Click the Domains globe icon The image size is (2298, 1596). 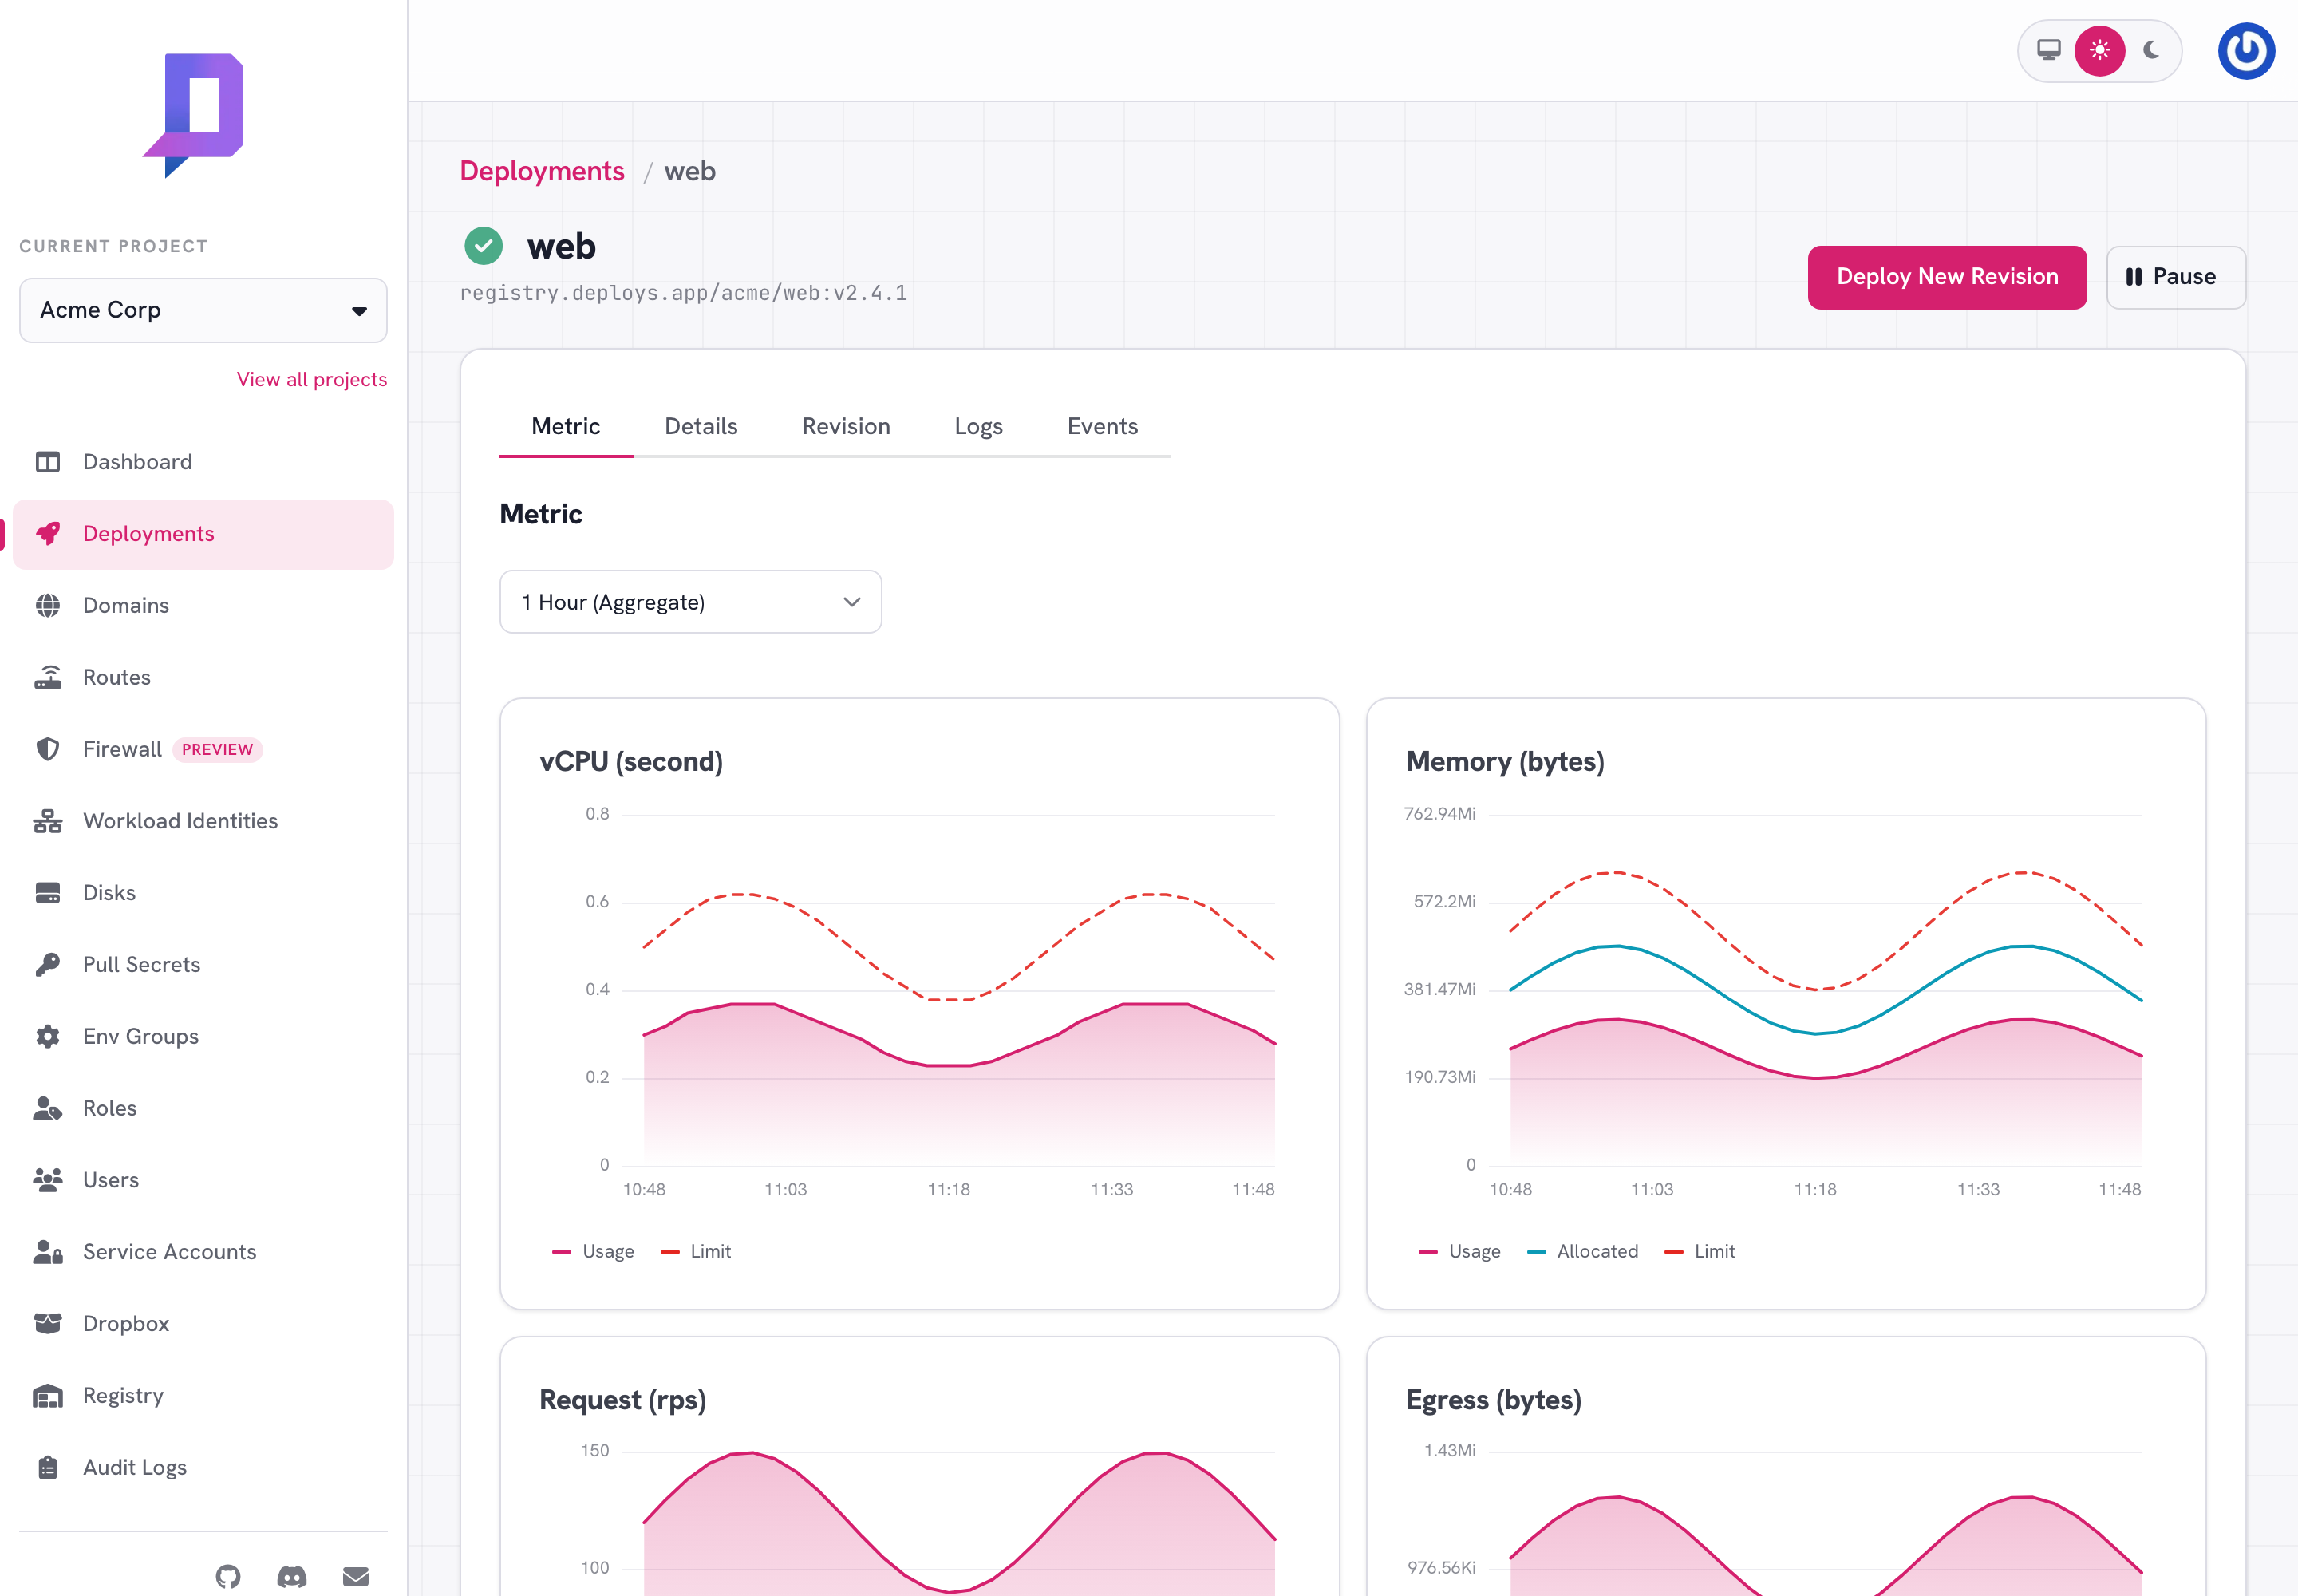48,606
